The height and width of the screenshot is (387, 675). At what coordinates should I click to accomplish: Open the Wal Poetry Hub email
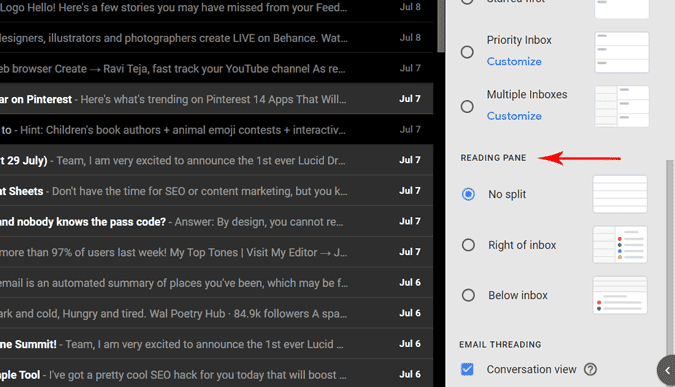coord(217,313)
